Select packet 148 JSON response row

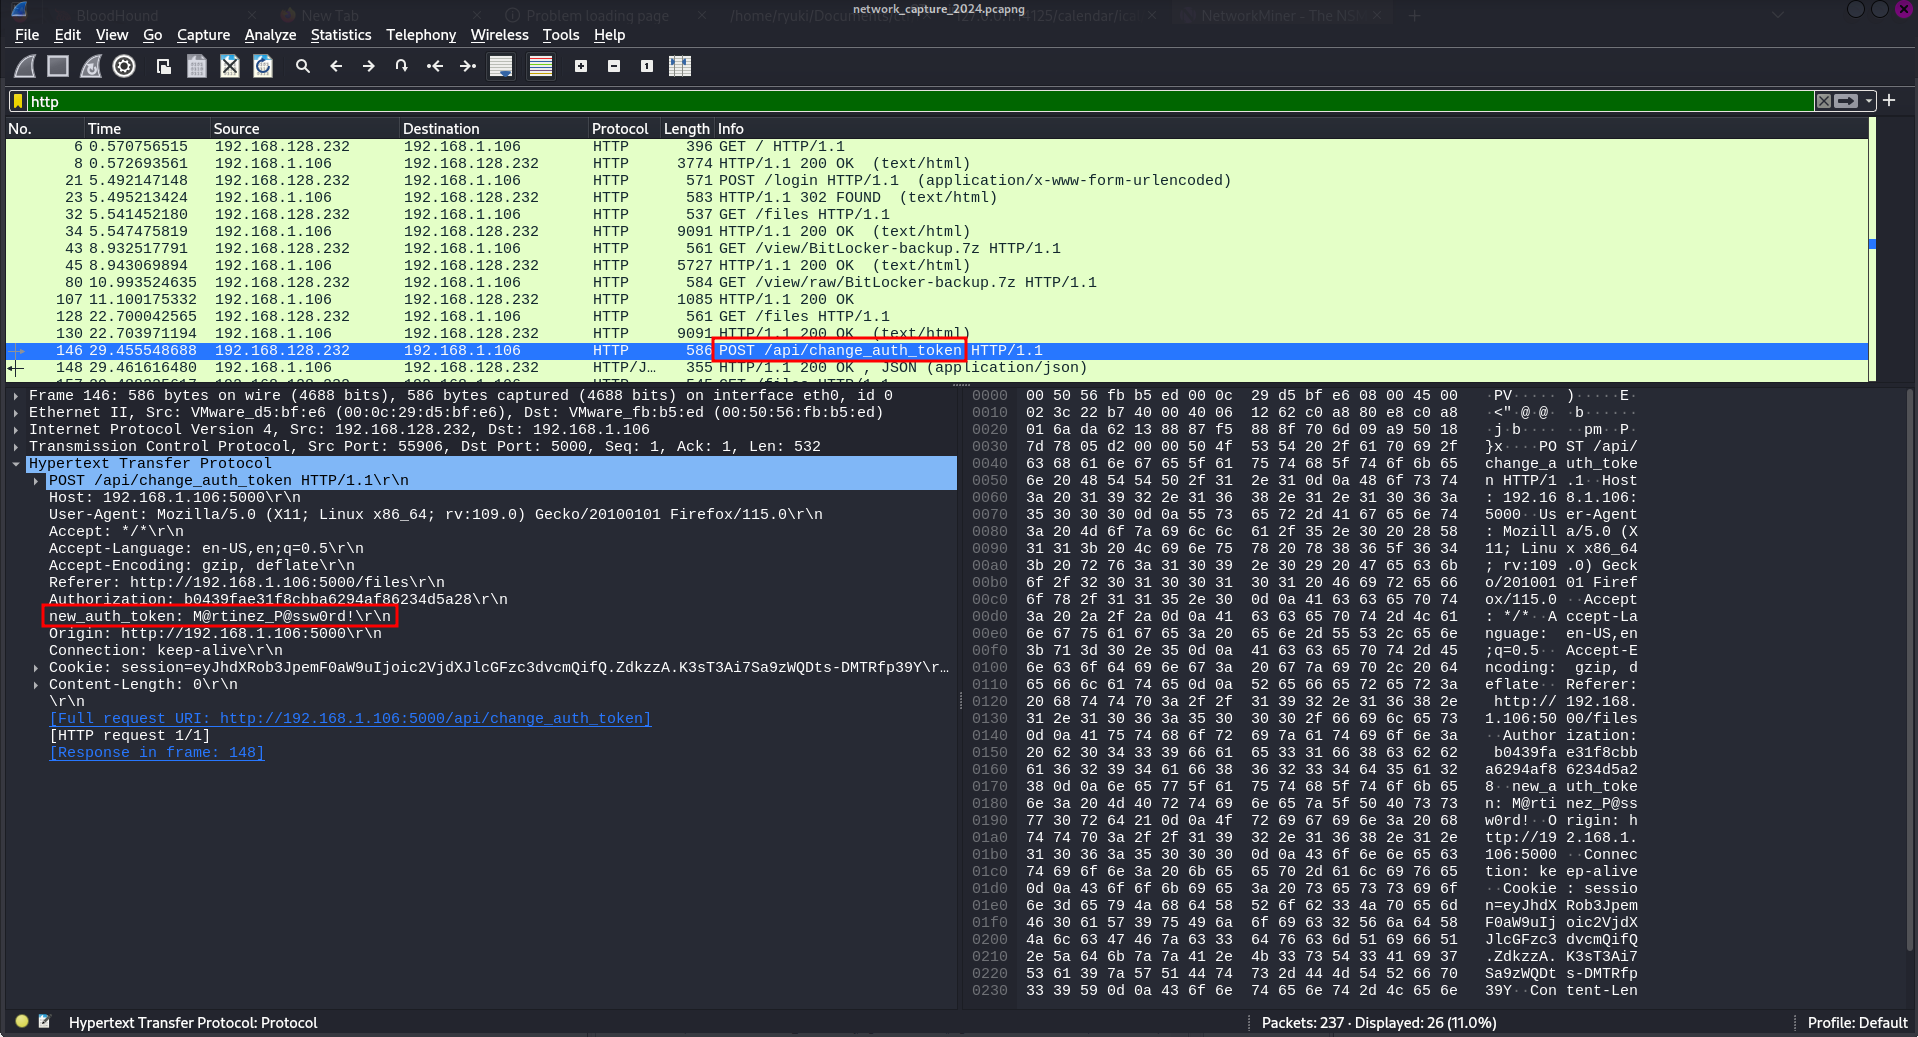click(936, 368)
